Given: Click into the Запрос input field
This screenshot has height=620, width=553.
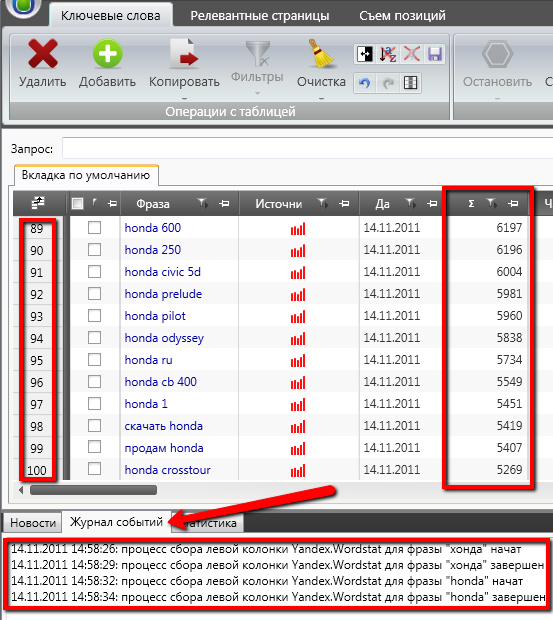Looking at the screenshot, I should click(x=308, y=149).
